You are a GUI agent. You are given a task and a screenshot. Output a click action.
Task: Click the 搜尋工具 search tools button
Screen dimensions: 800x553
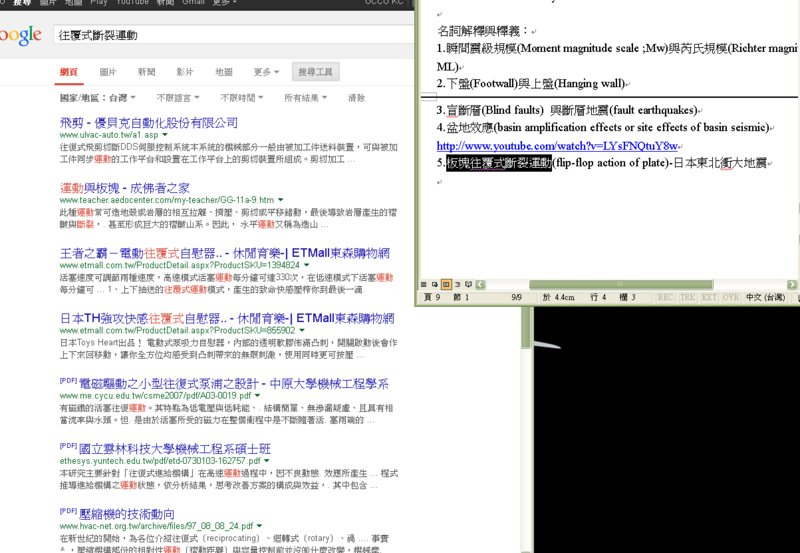coord(315,72)
